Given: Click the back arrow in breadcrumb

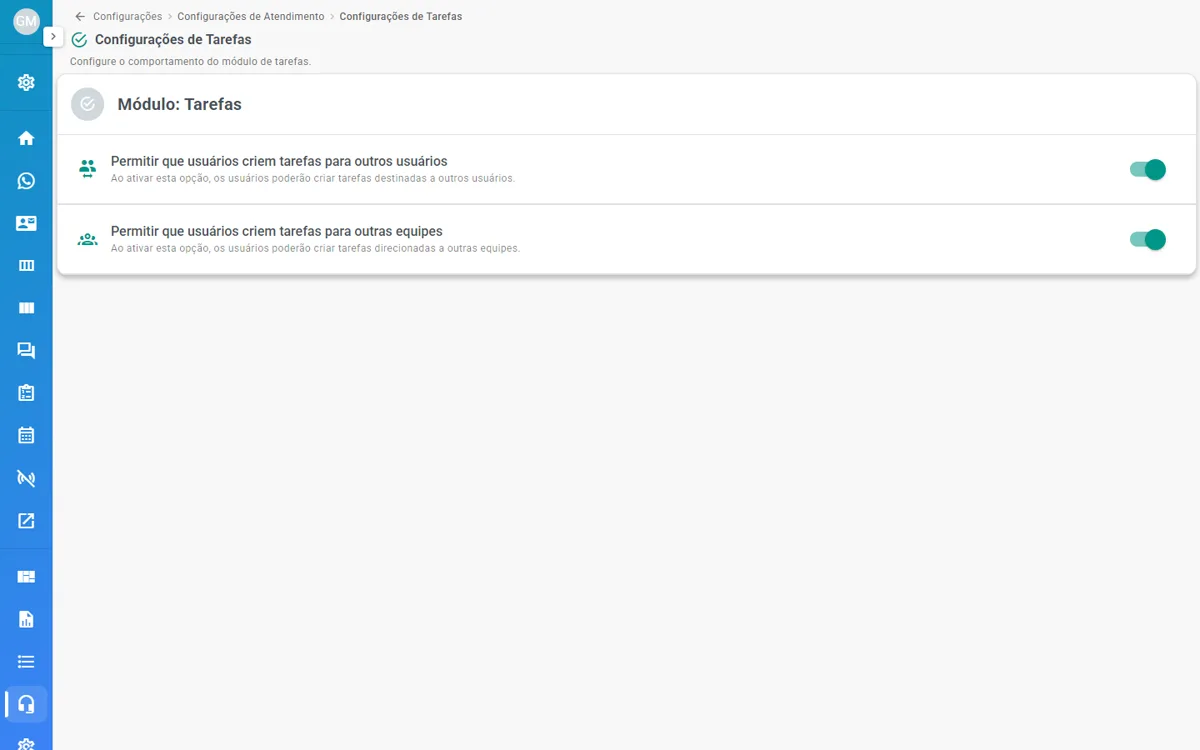Looking at the screenshot, I should coord(80,16).
